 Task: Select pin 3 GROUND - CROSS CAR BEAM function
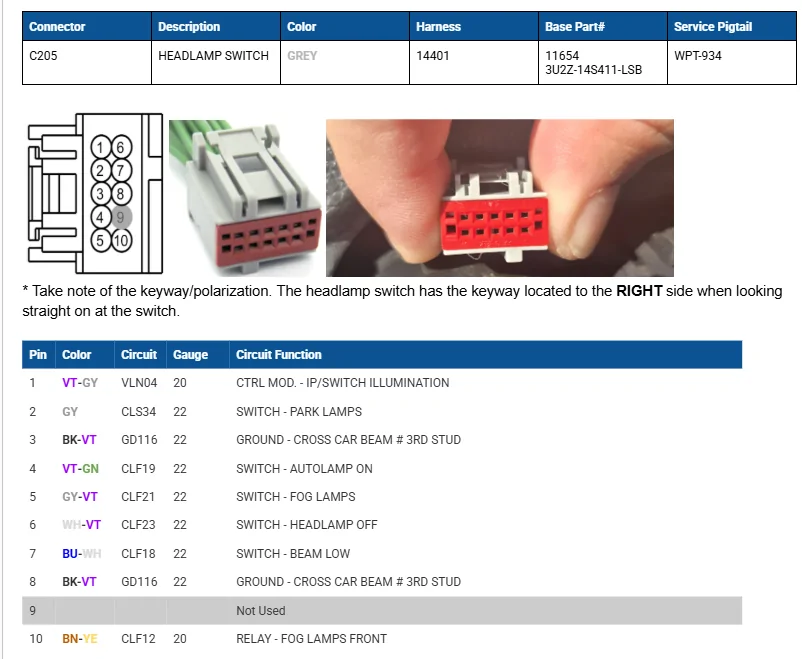[348, 440]
